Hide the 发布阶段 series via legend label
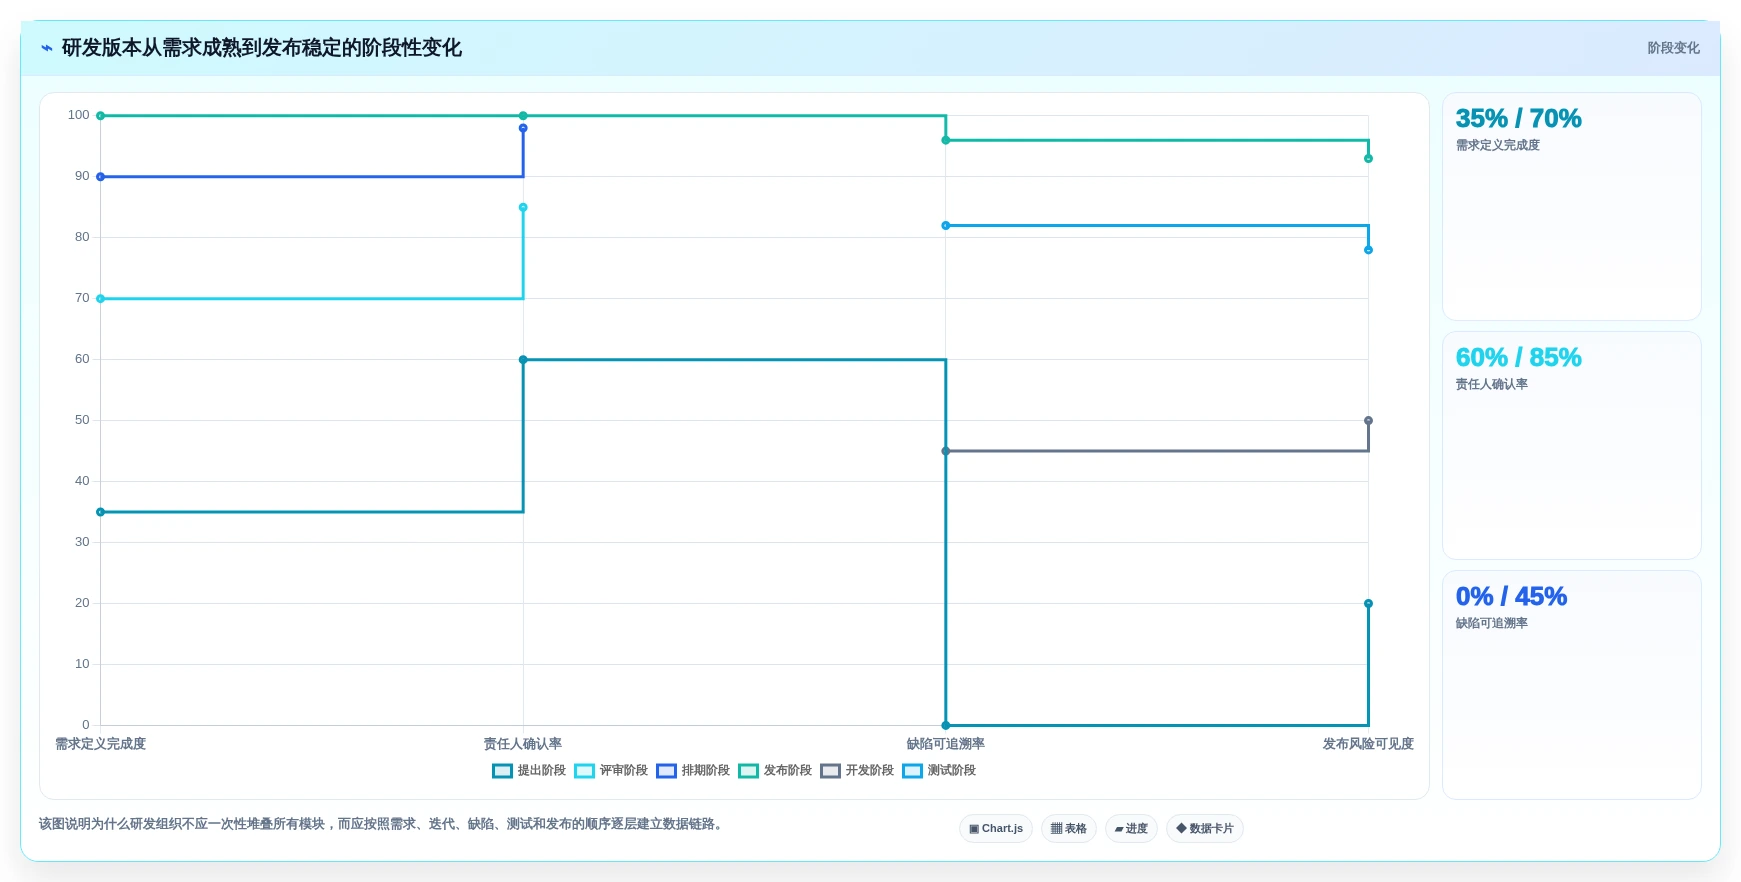 point(788,771)
